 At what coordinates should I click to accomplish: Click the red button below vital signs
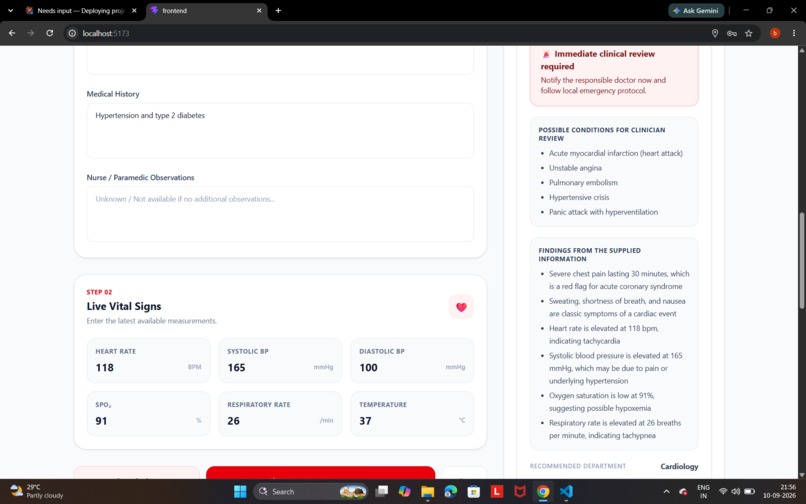[320, 473]
